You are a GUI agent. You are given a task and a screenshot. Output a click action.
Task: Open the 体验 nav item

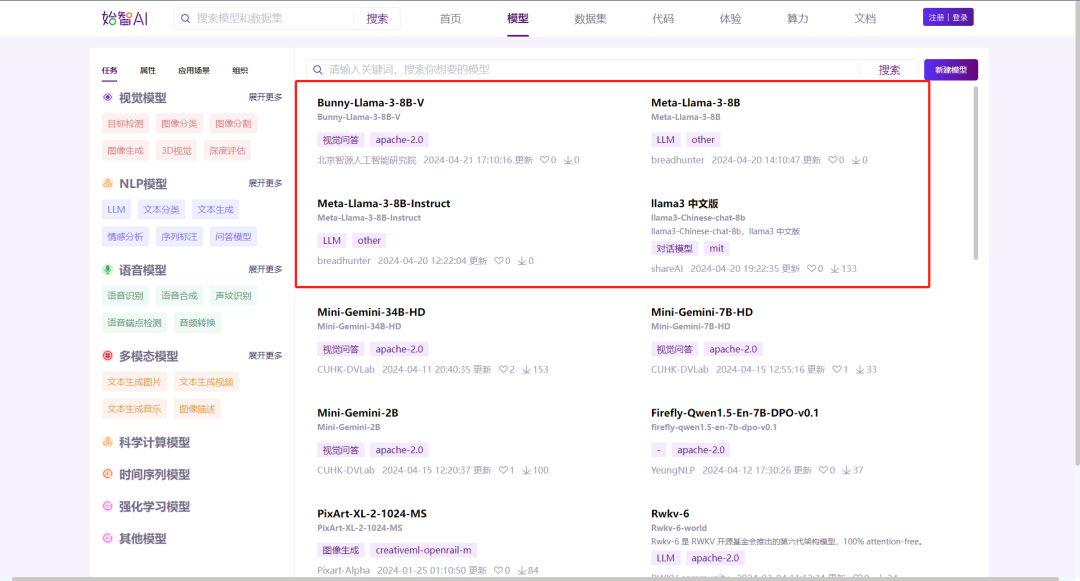coord(730,19)
